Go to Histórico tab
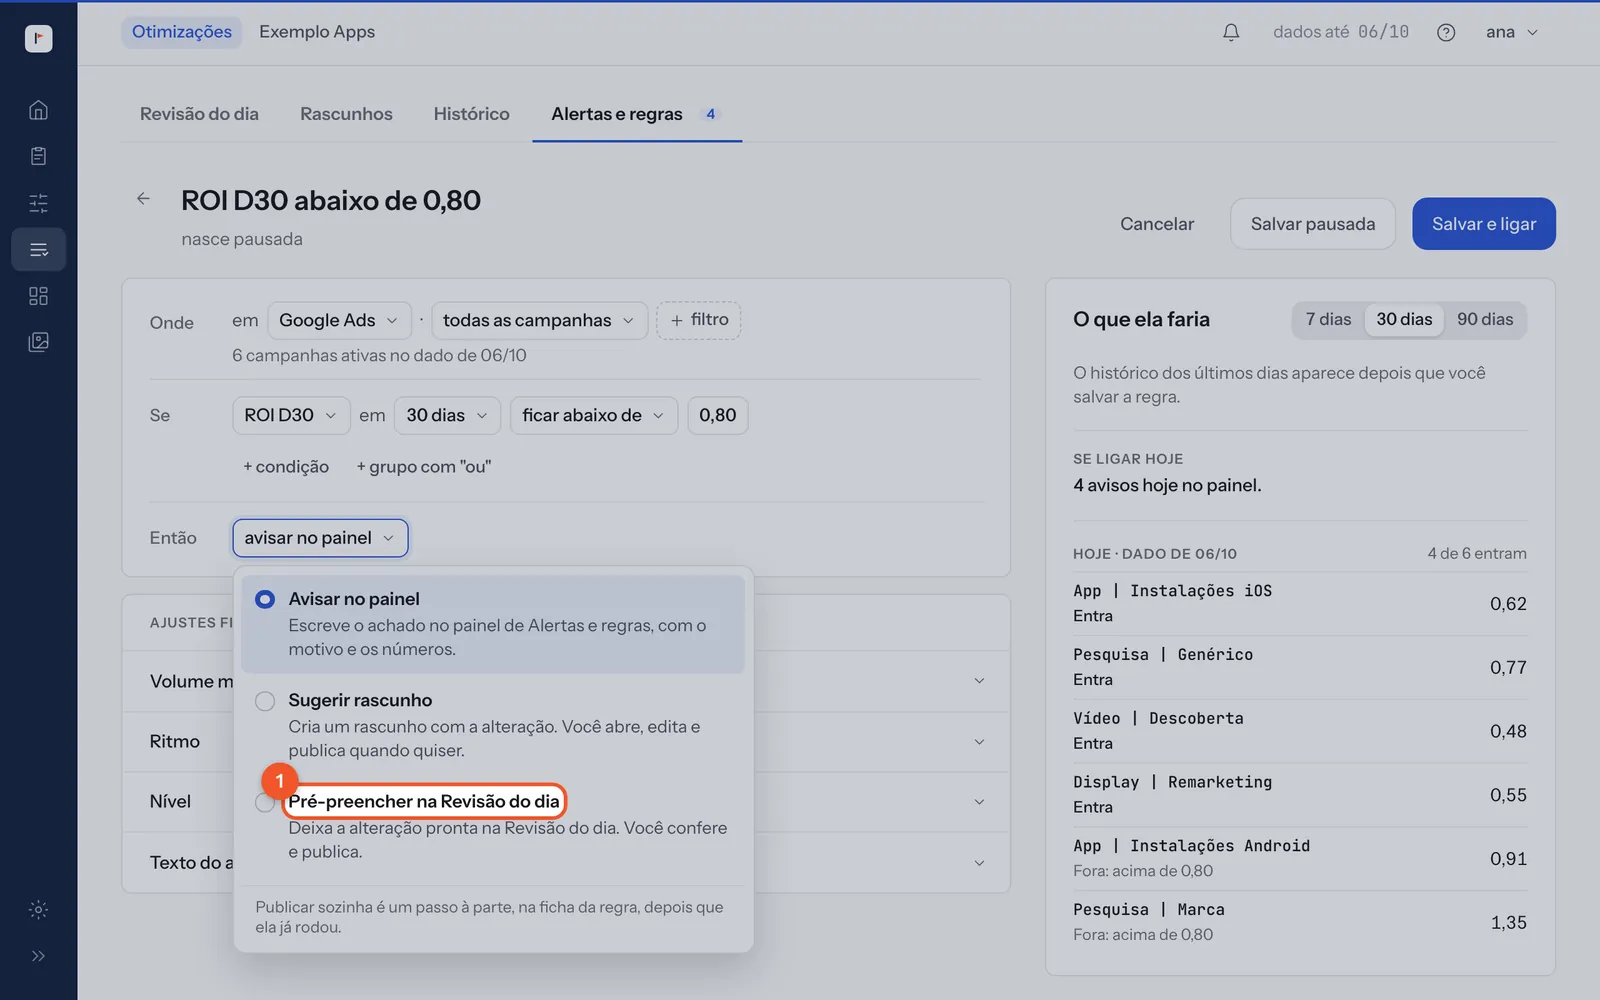The height and width of the screenshot is (1000, 1600). point(471,114)
